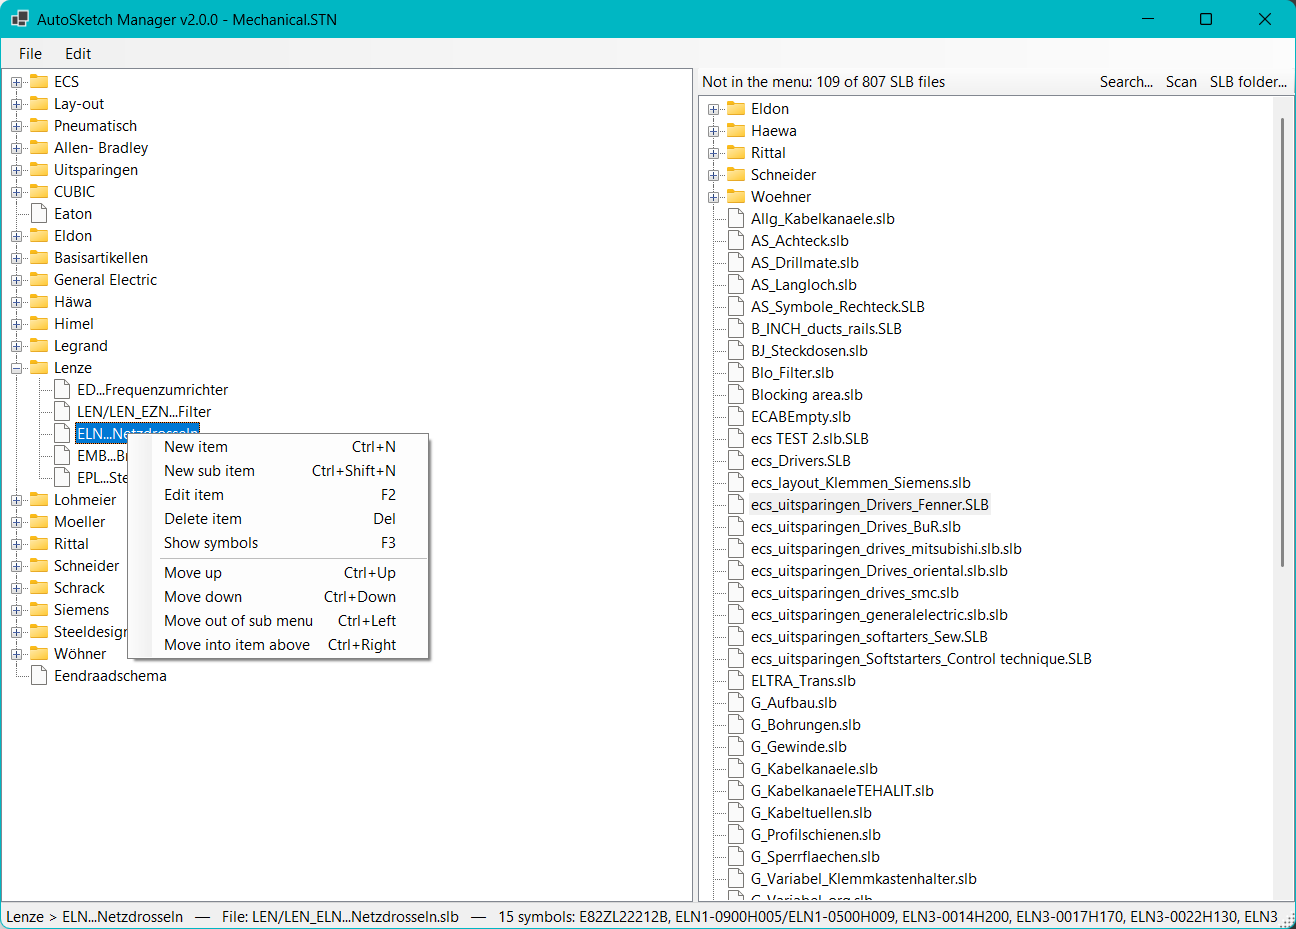Screen dimensions: 1296x929
Task: Select B_INCH_ducts_rails.SLB file
Action: (826, 328)
